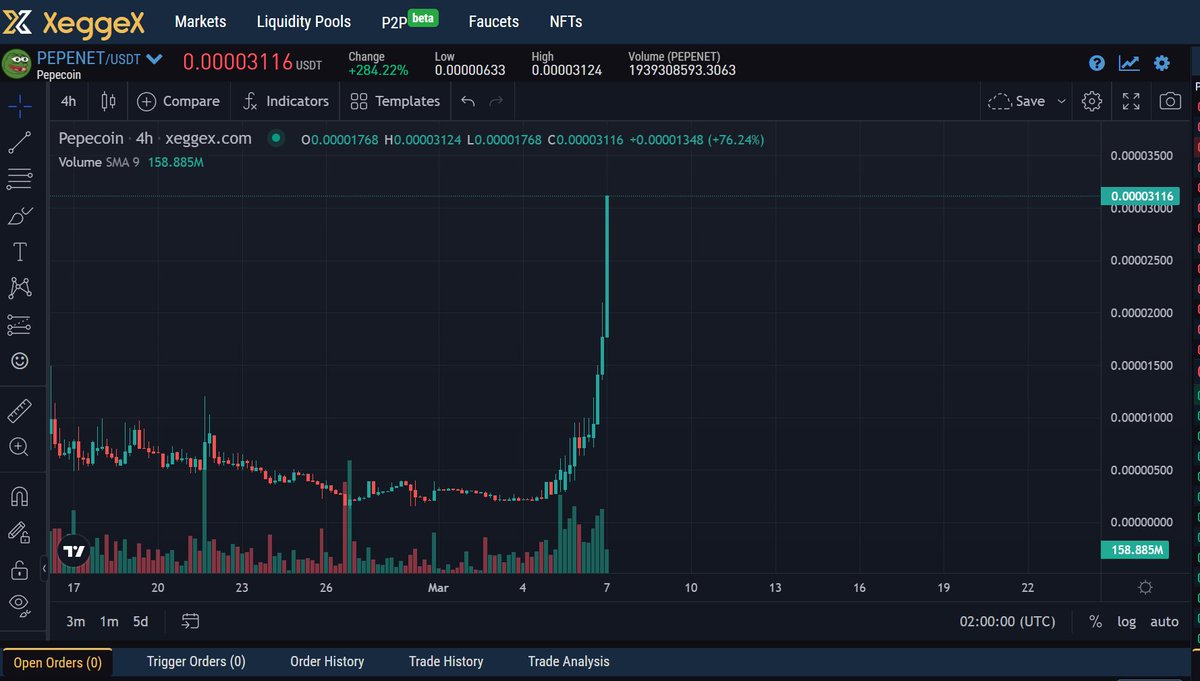Toggle stay in drawing mode
This screenshot has height=681, width=1200.
20,533
